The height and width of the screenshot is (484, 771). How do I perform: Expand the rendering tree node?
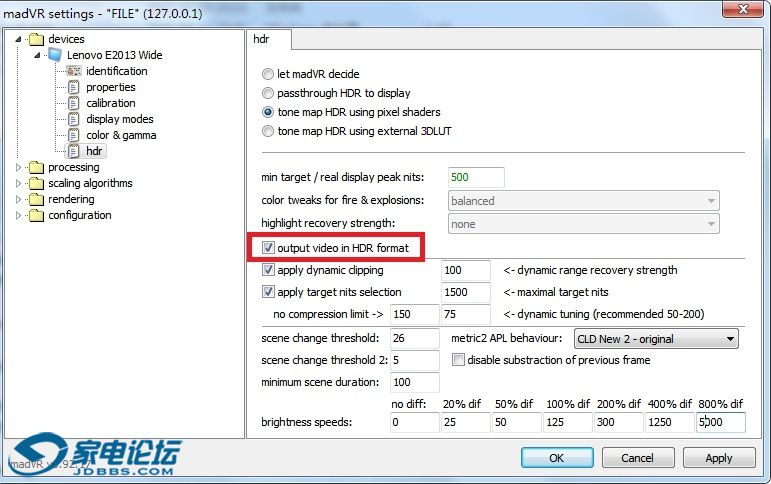point(18,199)
